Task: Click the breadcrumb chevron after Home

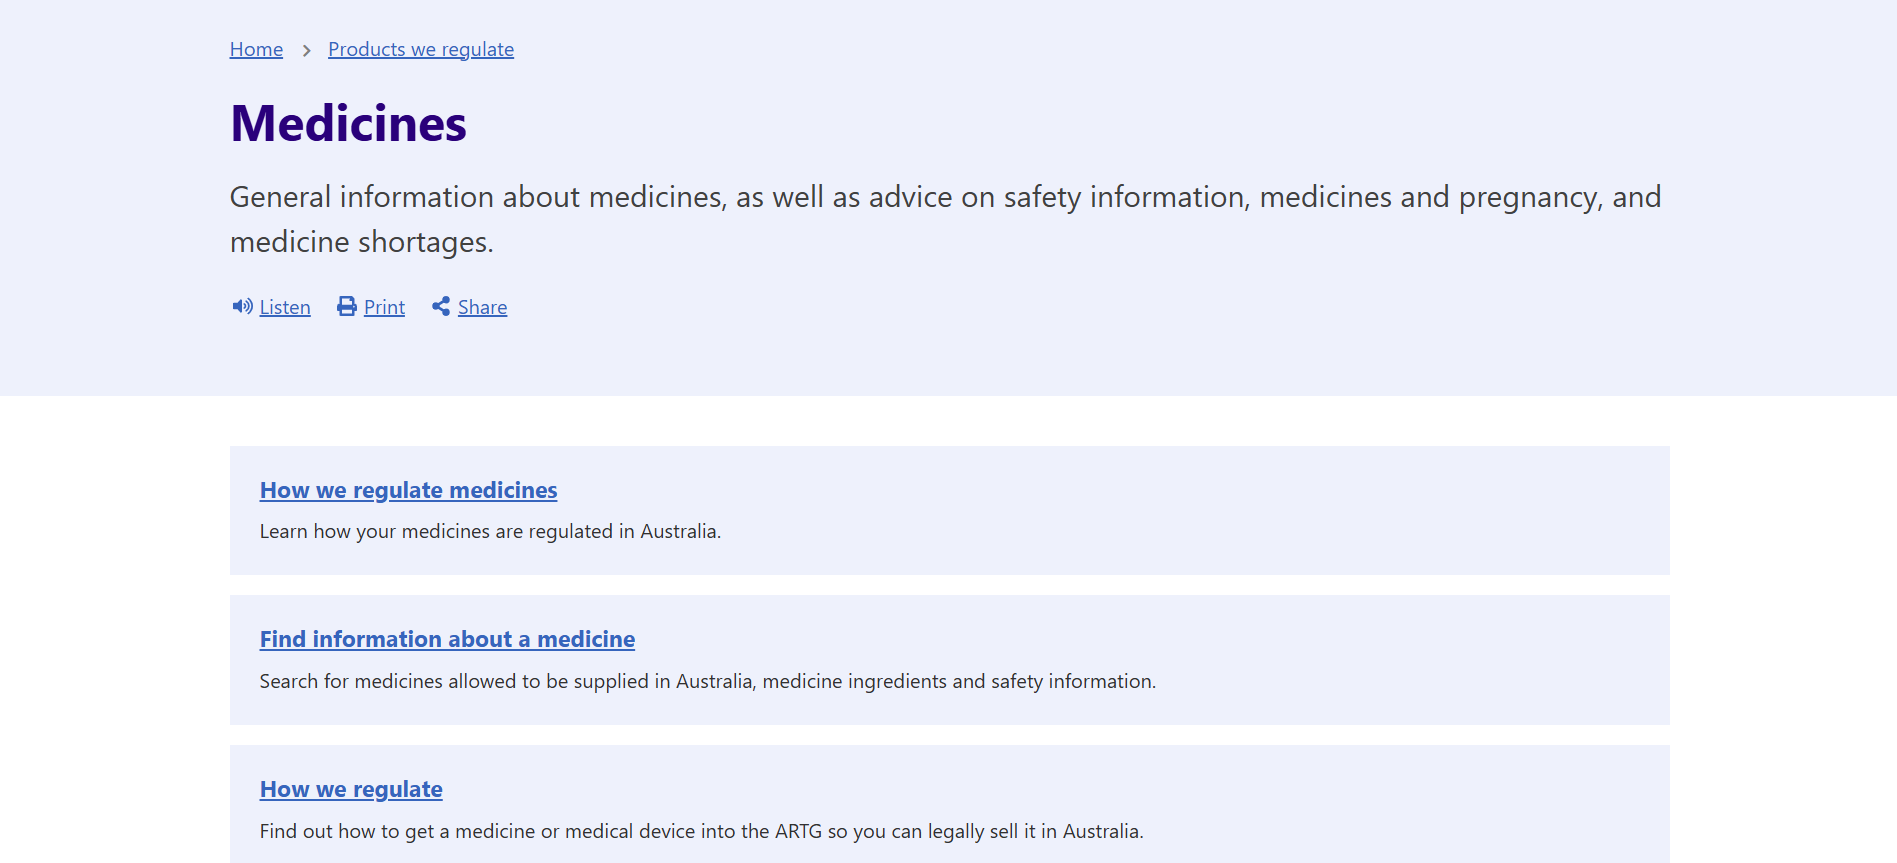Action: coord(306,50)
